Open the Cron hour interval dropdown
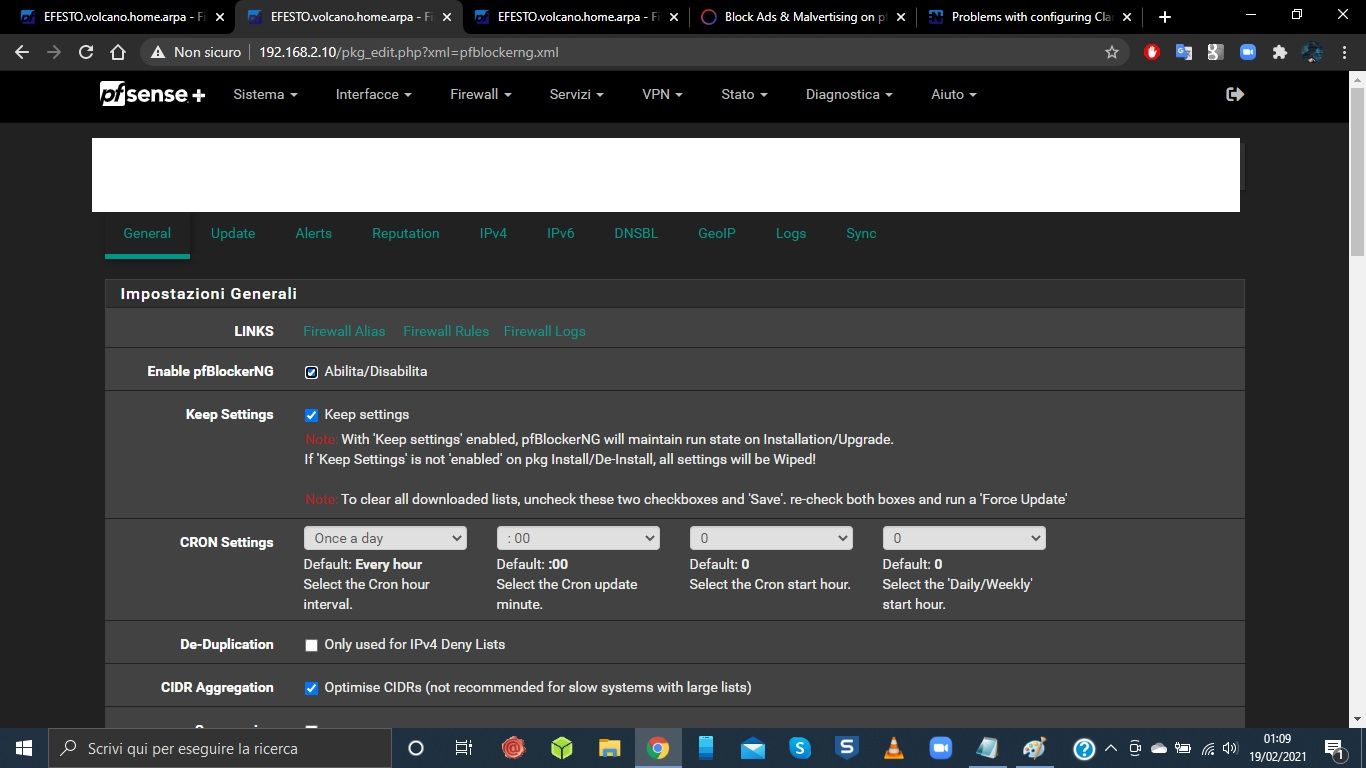 (x=385, y=538)
